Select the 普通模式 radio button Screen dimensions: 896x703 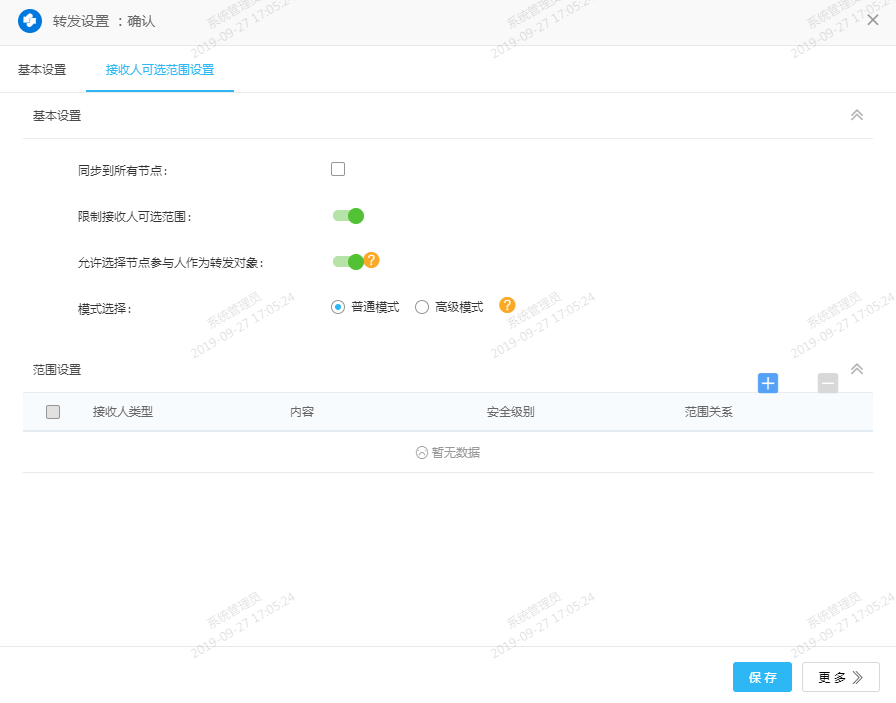pyautogui.click(x=338, y=307)
